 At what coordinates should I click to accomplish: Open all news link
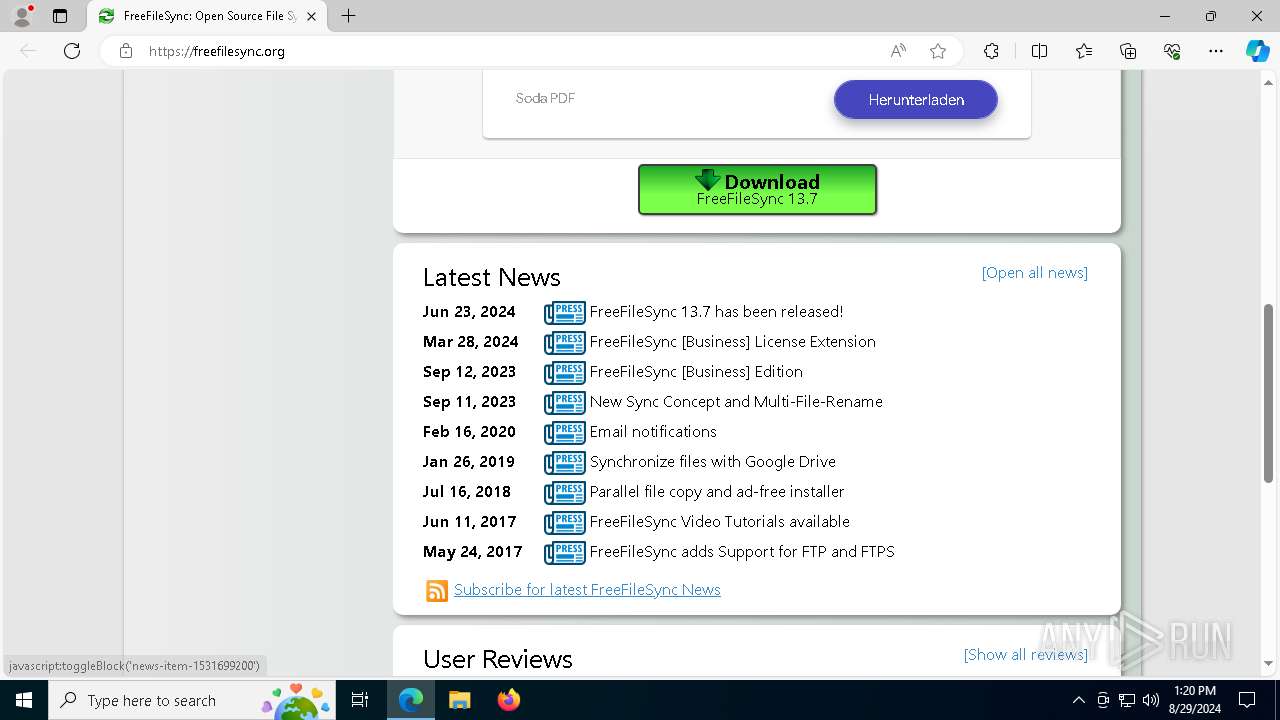coord(1034,273)
